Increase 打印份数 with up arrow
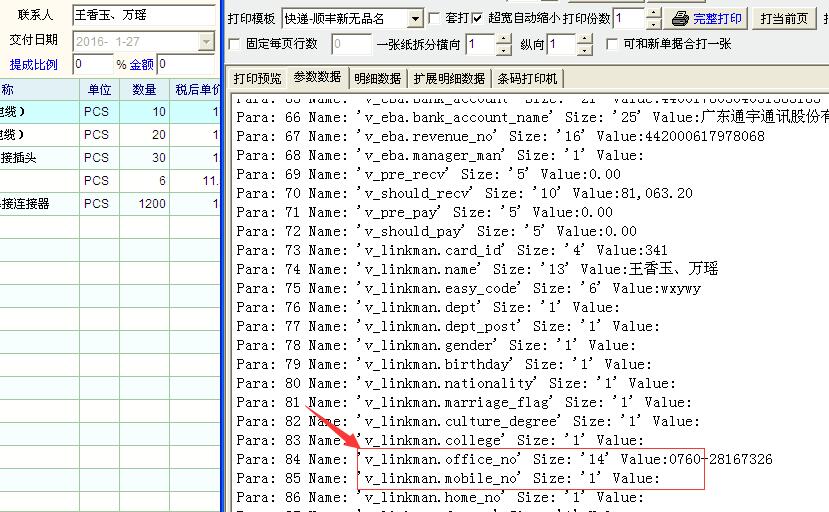The image size is (829, 512). [x=653, y=13]
